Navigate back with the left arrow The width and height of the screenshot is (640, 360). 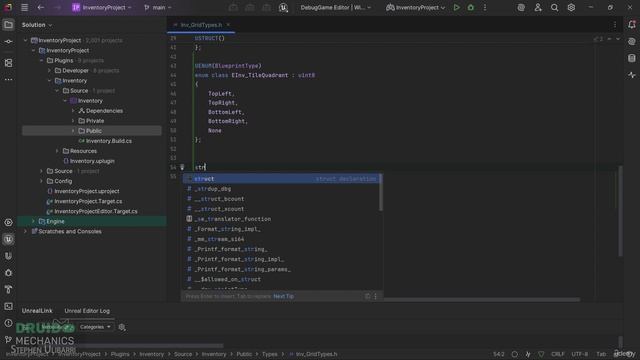pyautogui.click(x=40, y=7)
